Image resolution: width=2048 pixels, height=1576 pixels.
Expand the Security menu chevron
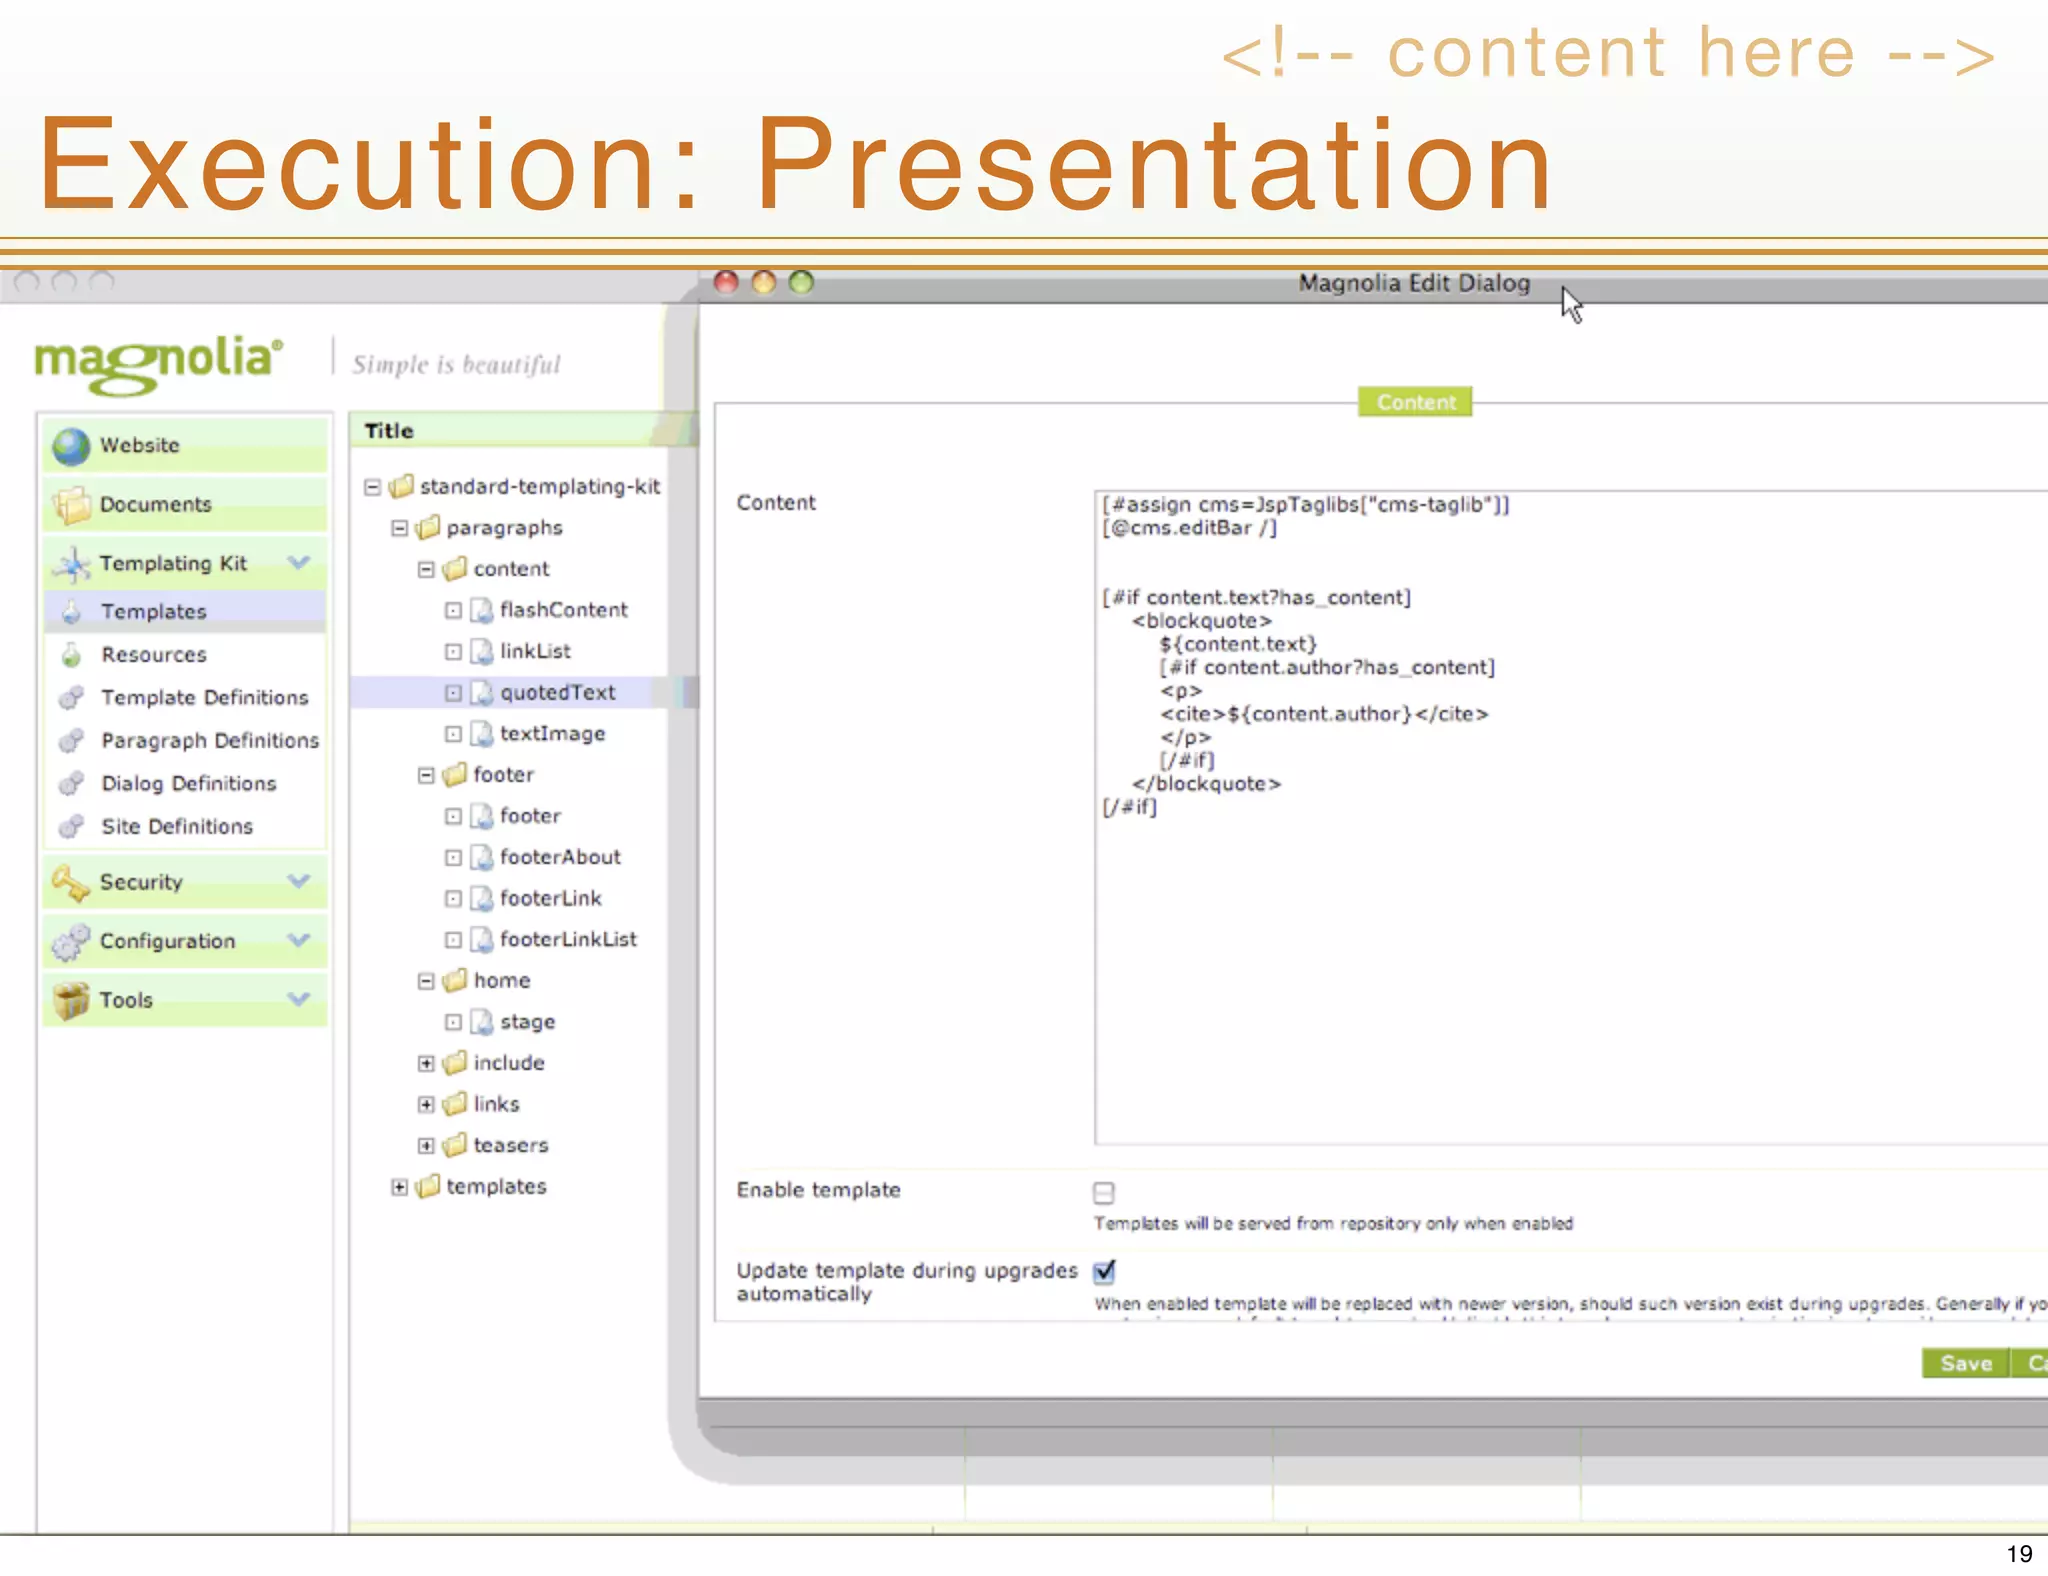click(298, 881)
